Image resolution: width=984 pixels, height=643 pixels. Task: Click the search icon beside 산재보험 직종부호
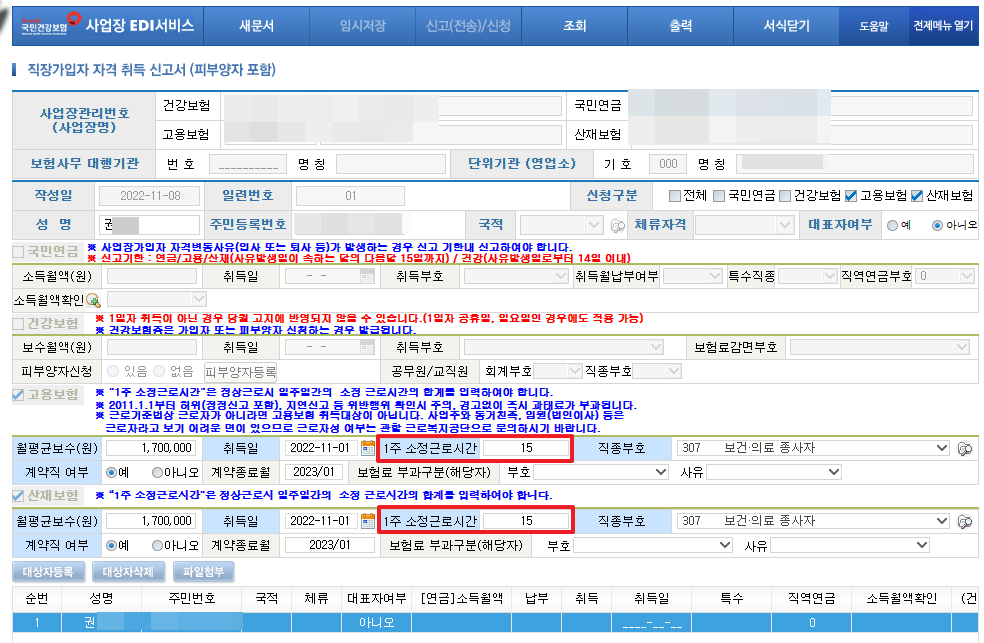coord(965,521)
